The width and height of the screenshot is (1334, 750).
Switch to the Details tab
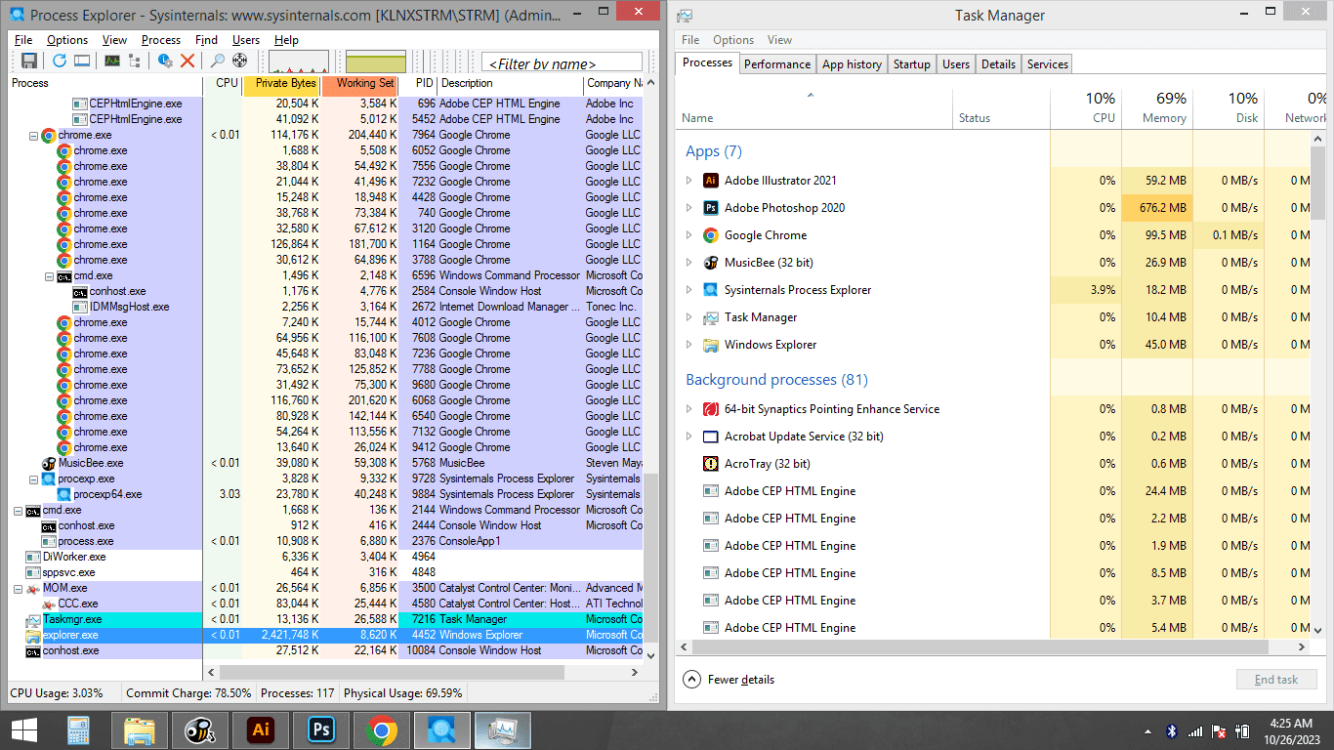click(x=998, y=64)
